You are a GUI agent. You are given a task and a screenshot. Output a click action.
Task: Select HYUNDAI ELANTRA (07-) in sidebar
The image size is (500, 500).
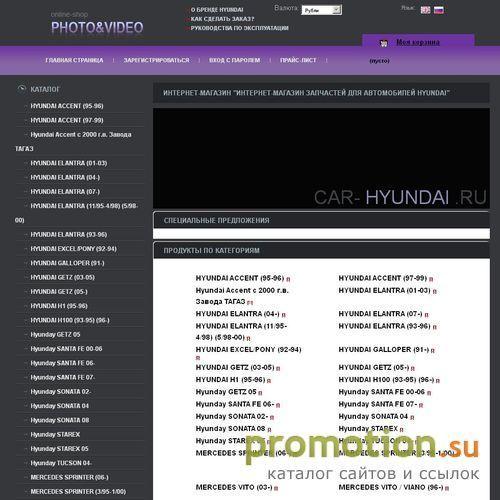point(65,192)
